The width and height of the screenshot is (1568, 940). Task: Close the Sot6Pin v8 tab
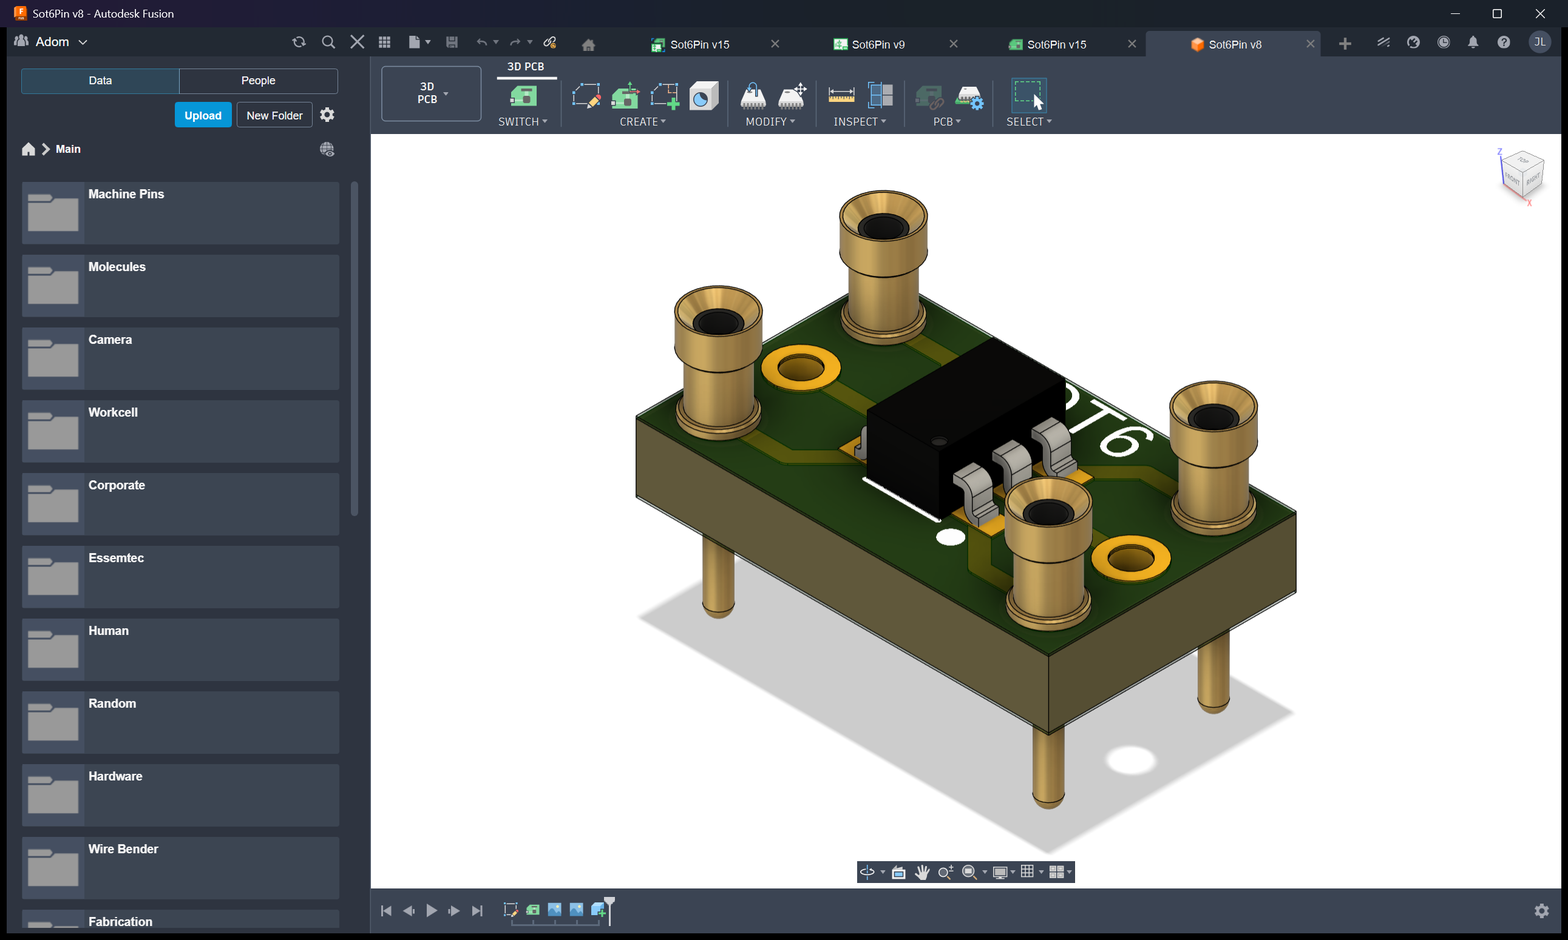[1310, 44]
